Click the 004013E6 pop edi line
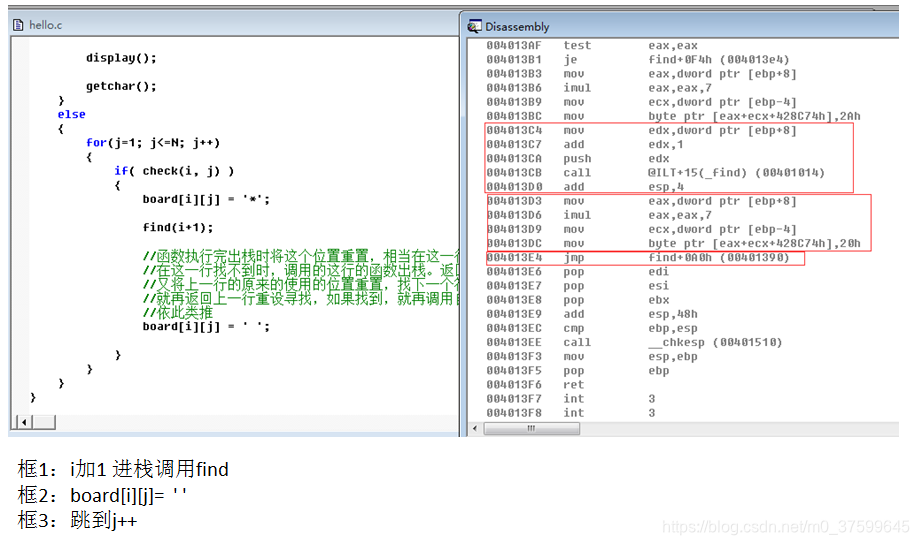This screenshot has width=919, height=545. (x=578, y=272)
